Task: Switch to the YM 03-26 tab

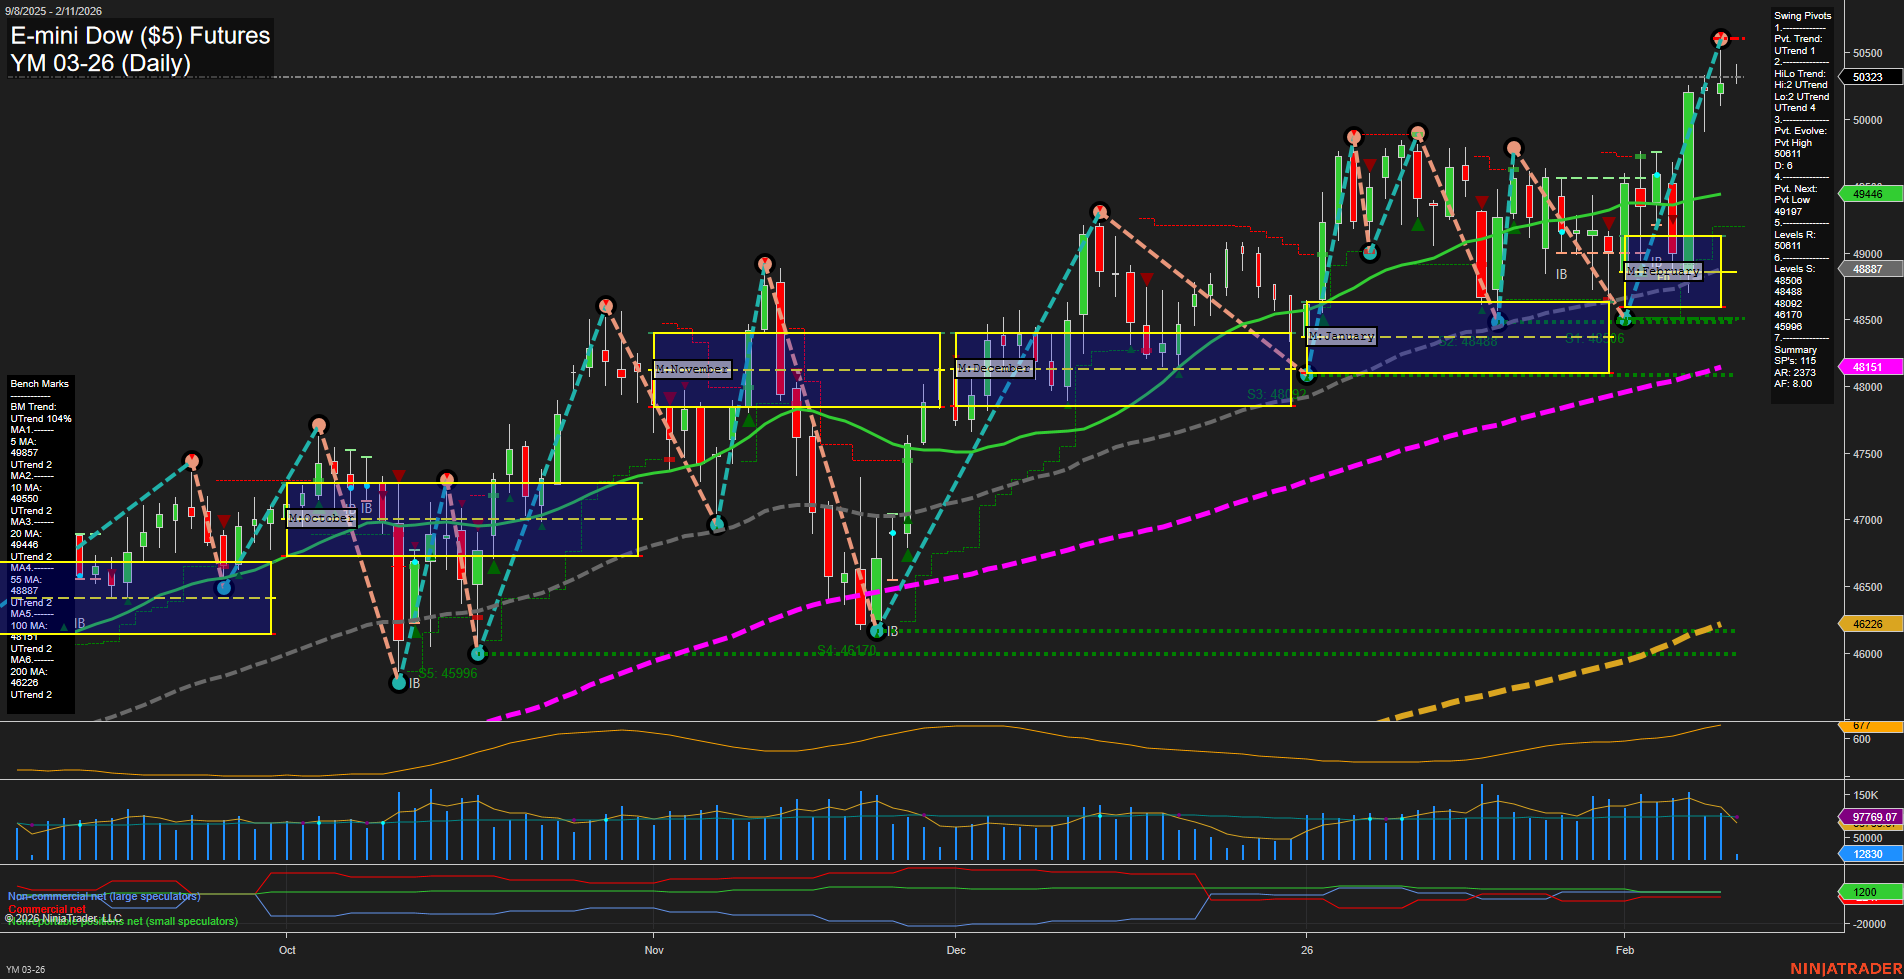Action: pyautogui.click(x=27, y=969)
